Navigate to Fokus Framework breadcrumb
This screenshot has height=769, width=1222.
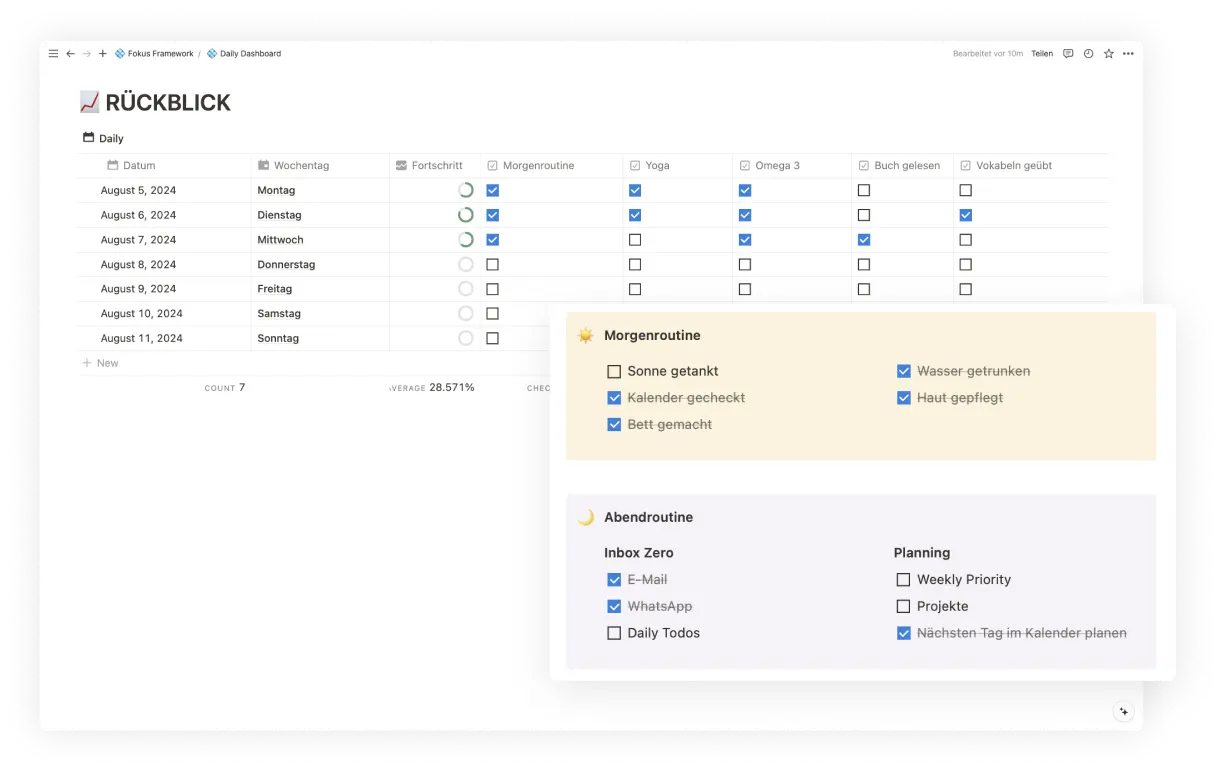click(160, 54)
